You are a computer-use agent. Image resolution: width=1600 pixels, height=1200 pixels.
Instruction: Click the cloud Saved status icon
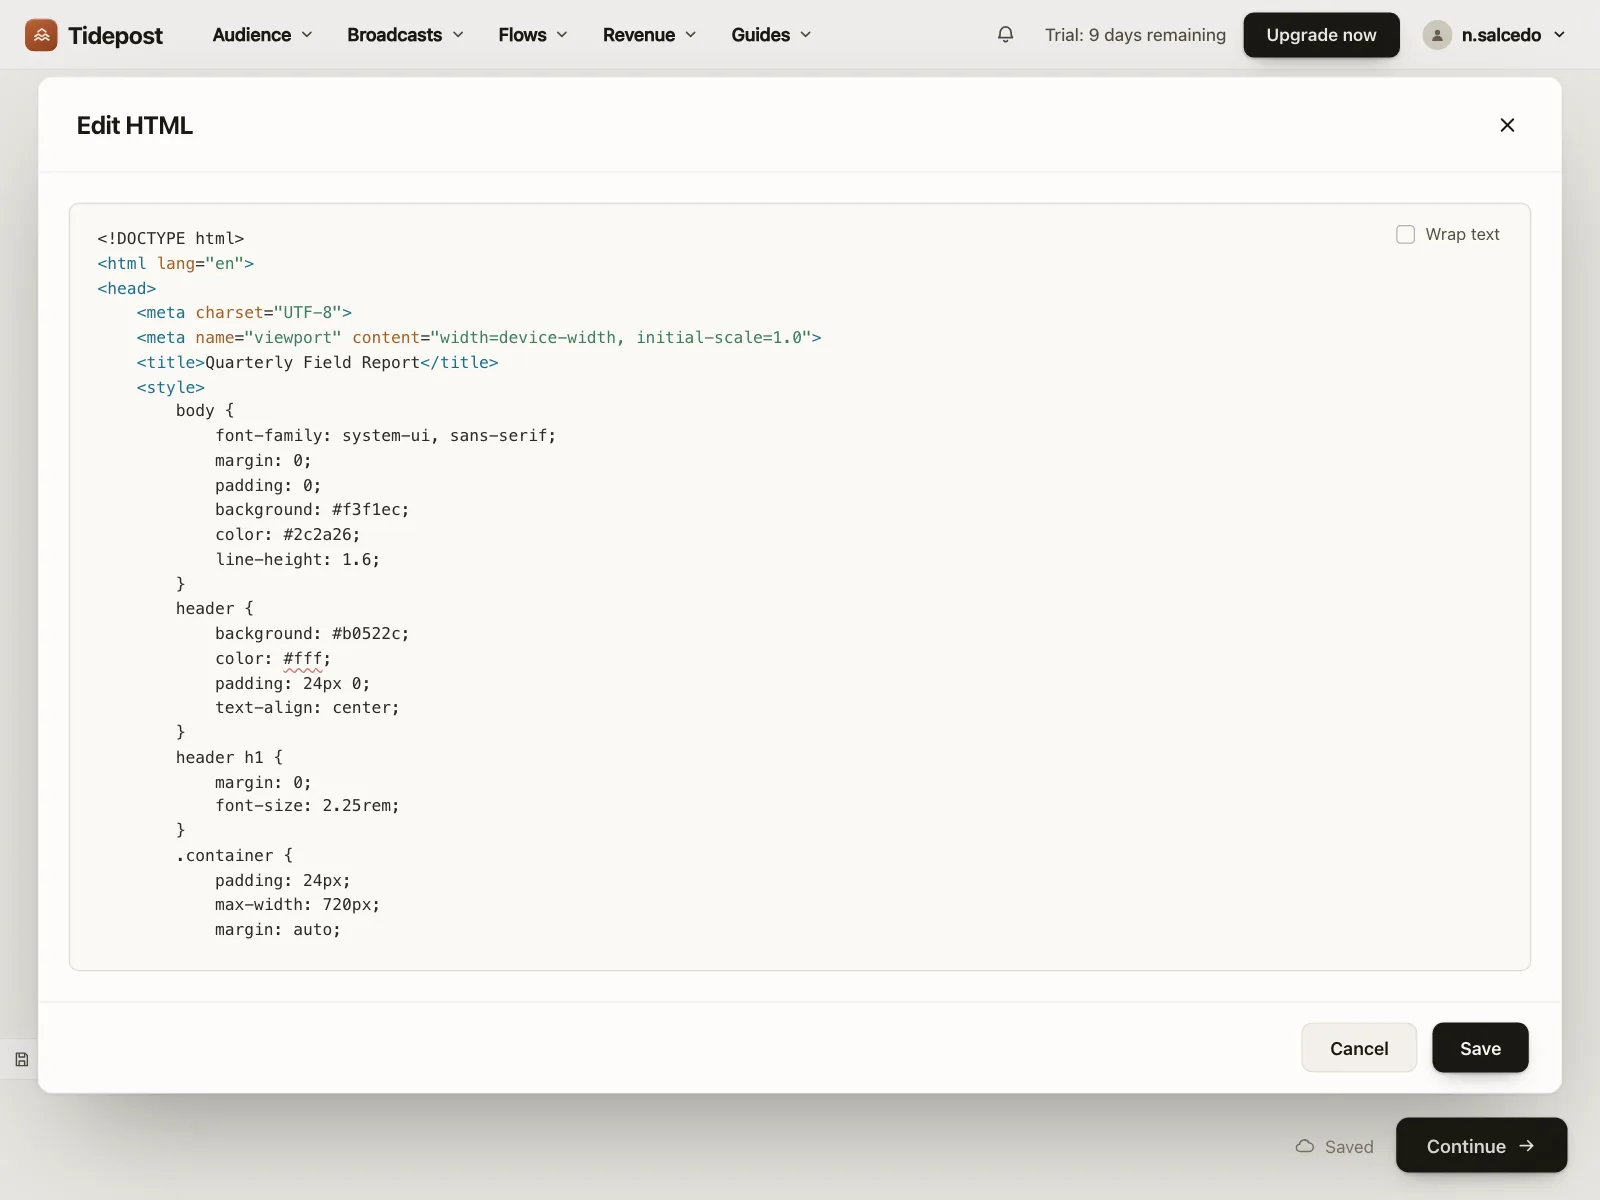click(x=1304, y=1146)
